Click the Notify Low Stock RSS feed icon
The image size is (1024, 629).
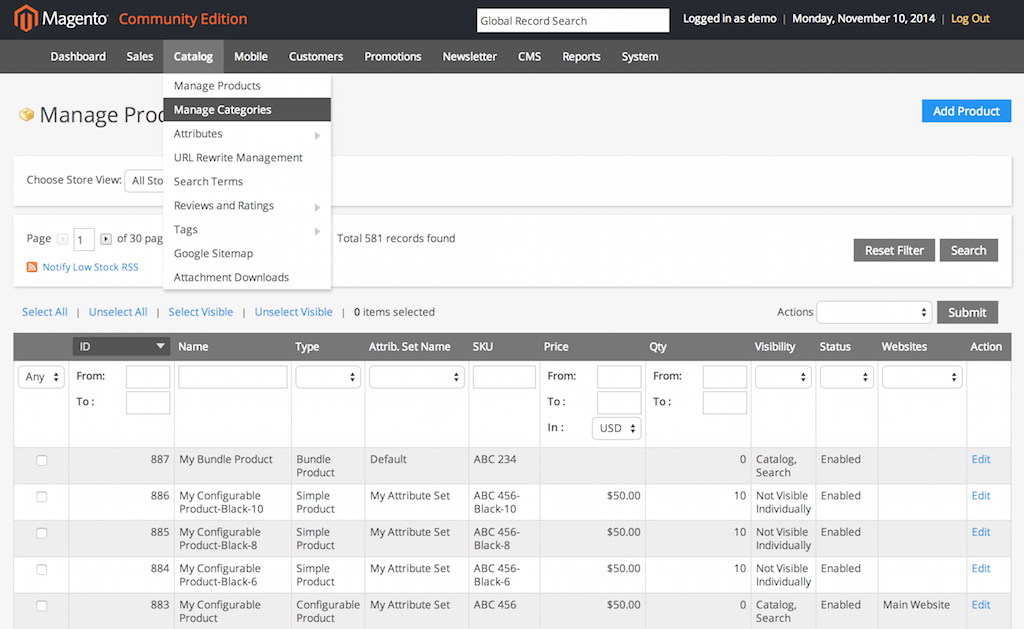[31, 267]
